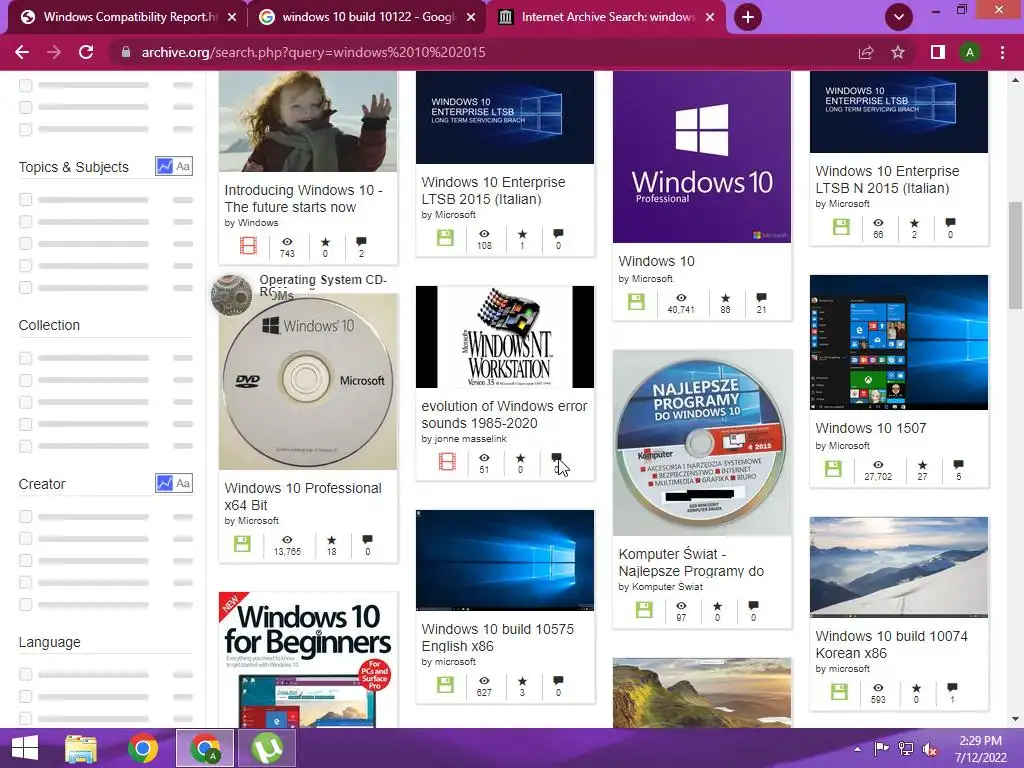Show Creator alphabetical list
Viewport: 1024px width, 768px height.
point(184,483)
